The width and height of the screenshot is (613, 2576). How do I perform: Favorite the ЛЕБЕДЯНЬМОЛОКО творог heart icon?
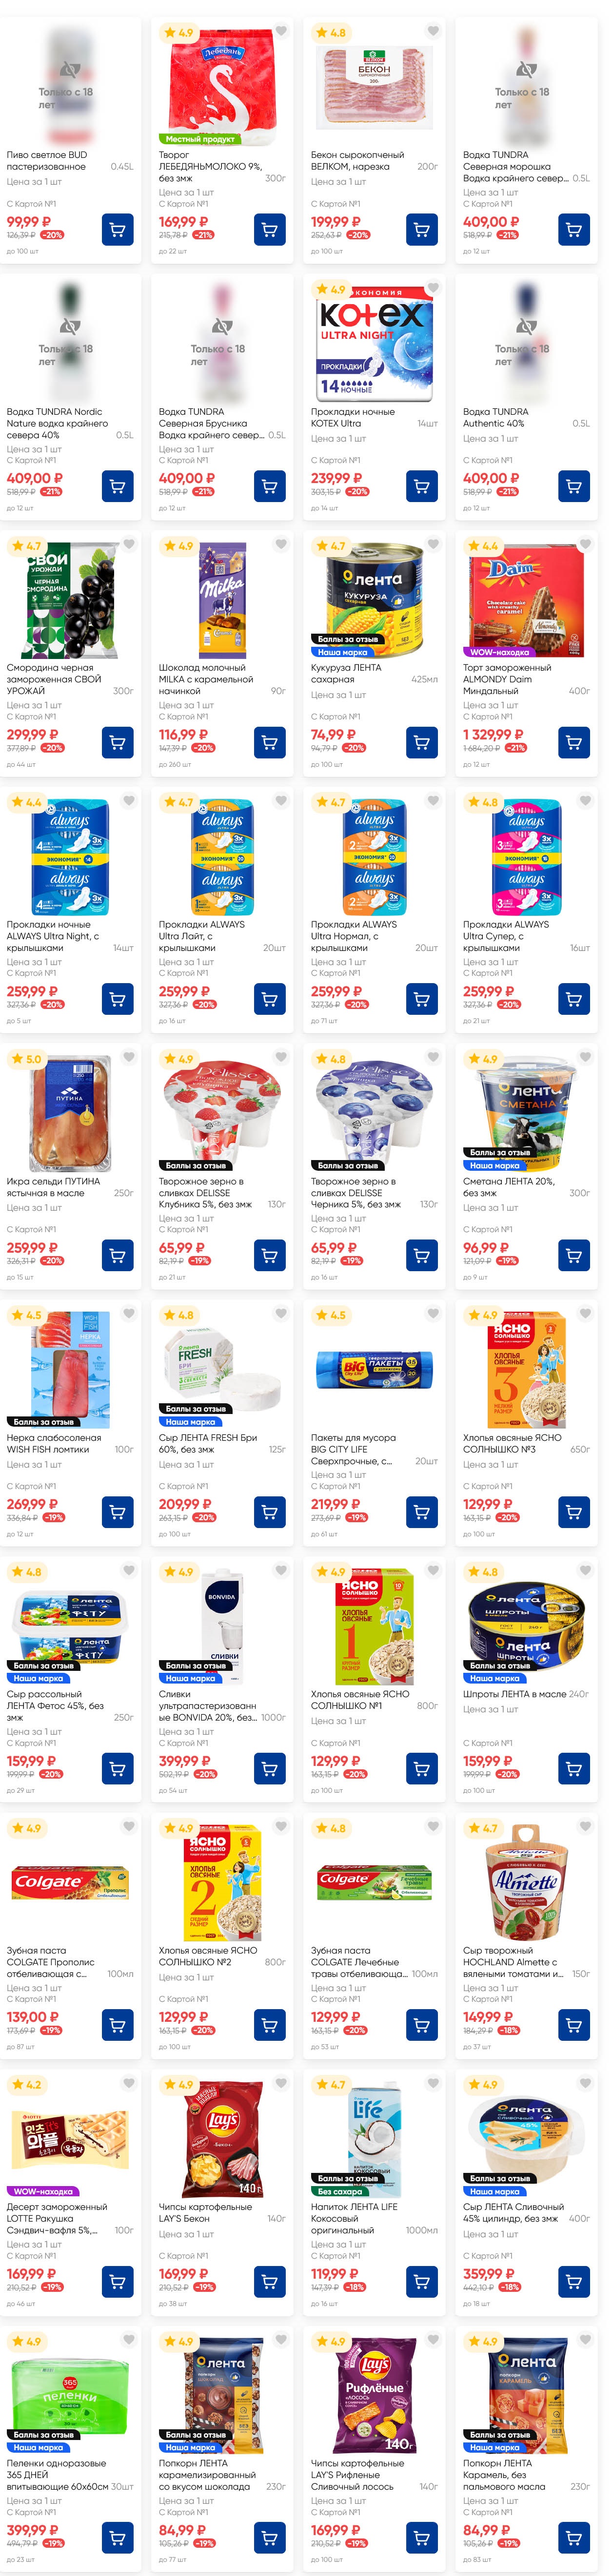coord(281,31)
